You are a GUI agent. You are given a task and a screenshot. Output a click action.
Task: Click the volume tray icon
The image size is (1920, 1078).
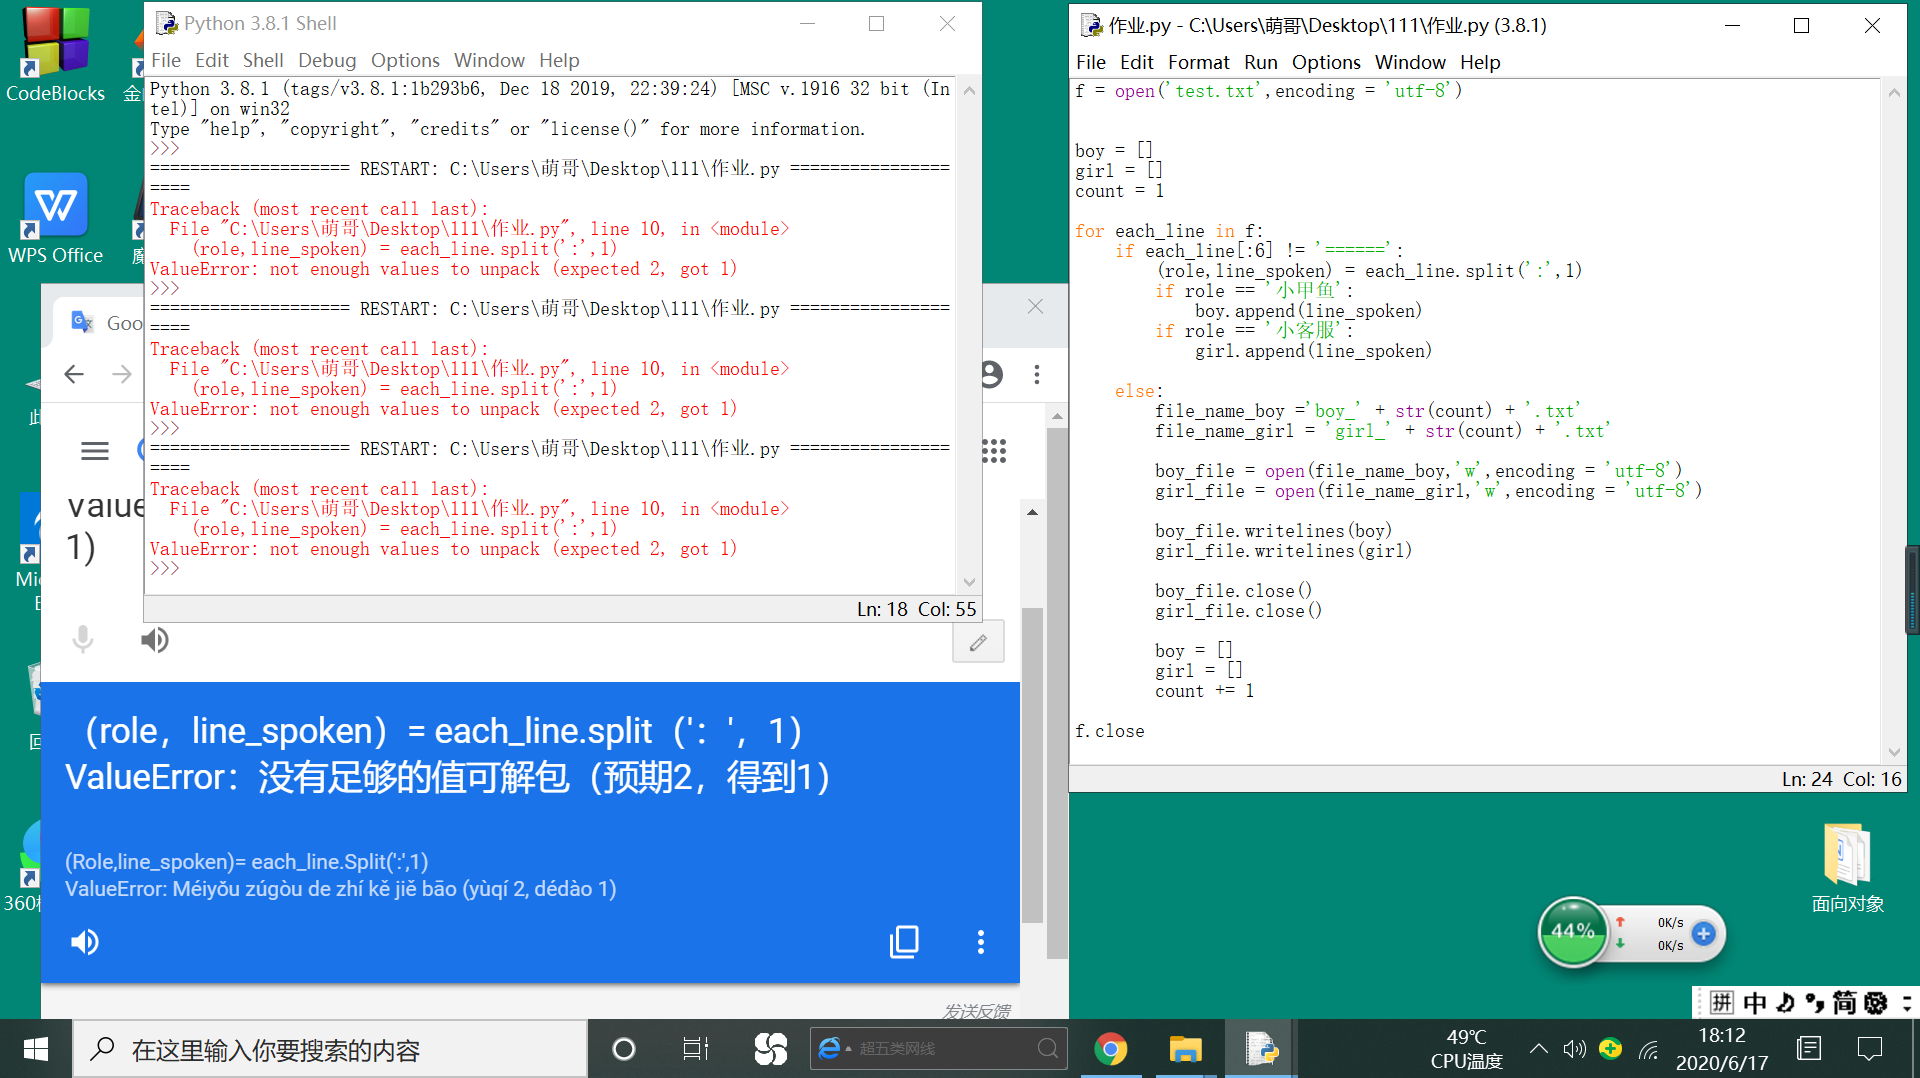1574,1049
